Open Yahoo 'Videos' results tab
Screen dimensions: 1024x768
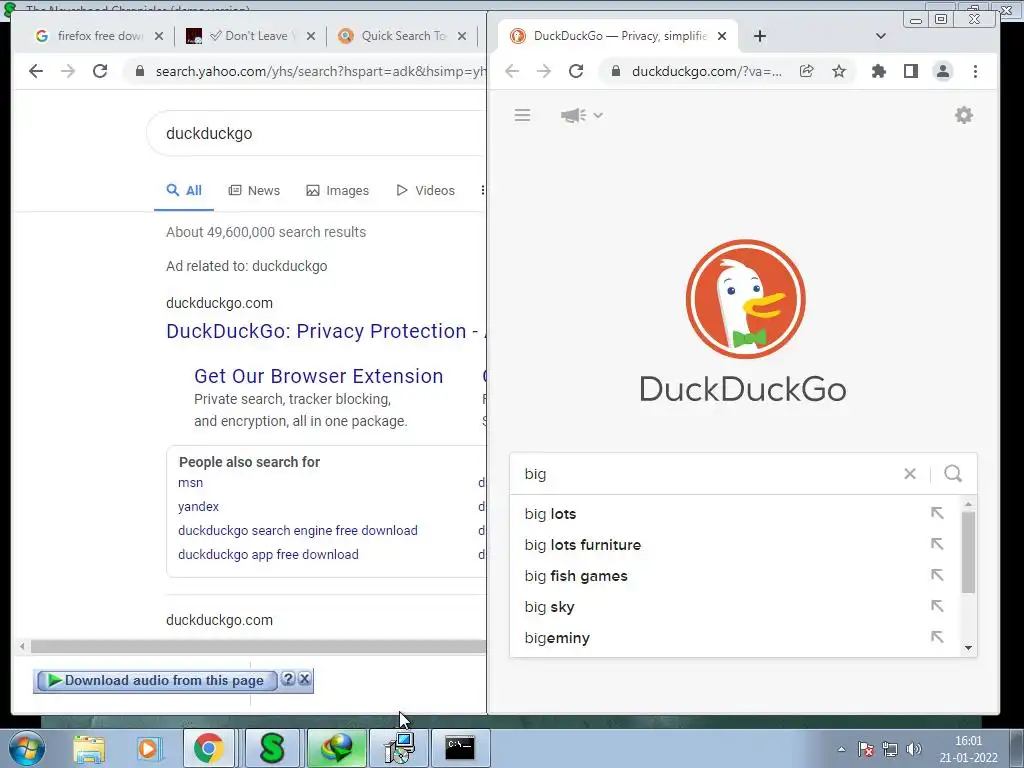click(x=425, y=191)
